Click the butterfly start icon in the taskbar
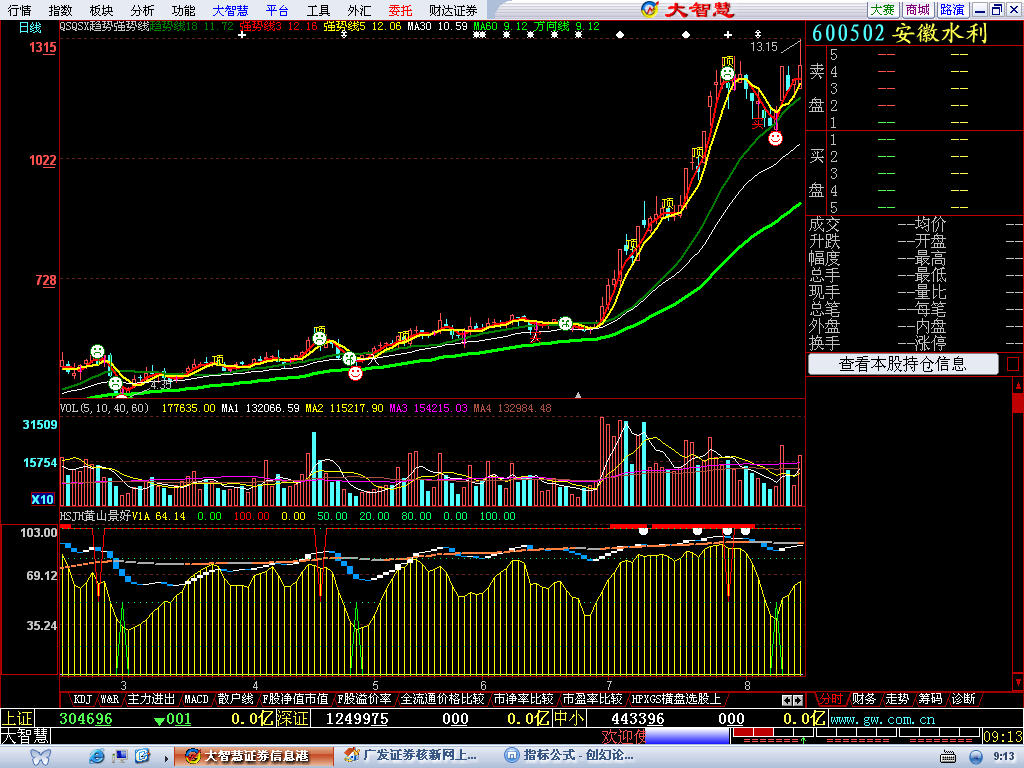 [x=40, y=756]
